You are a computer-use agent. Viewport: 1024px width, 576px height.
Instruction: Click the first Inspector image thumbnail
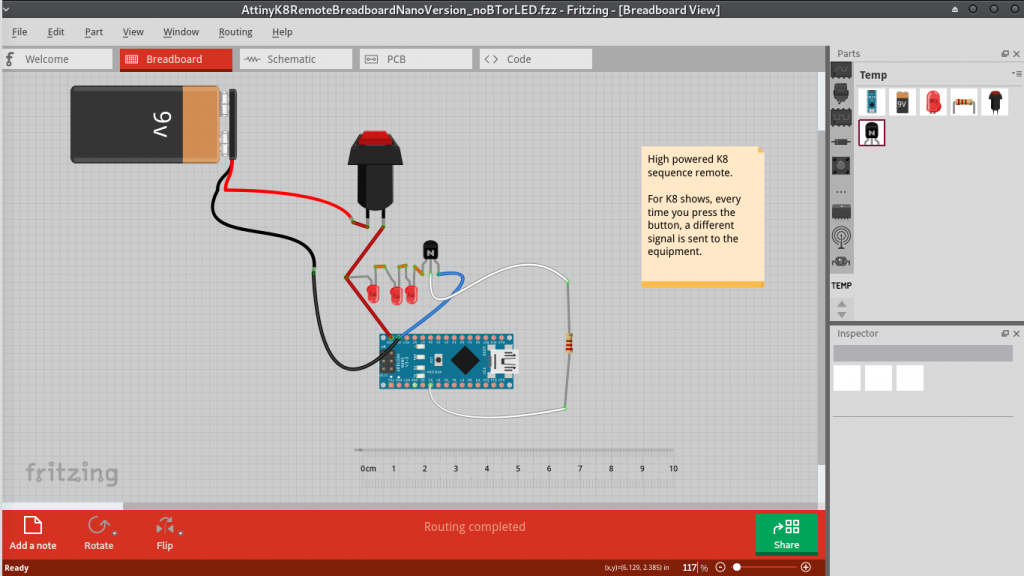click(x=847, y=378)
